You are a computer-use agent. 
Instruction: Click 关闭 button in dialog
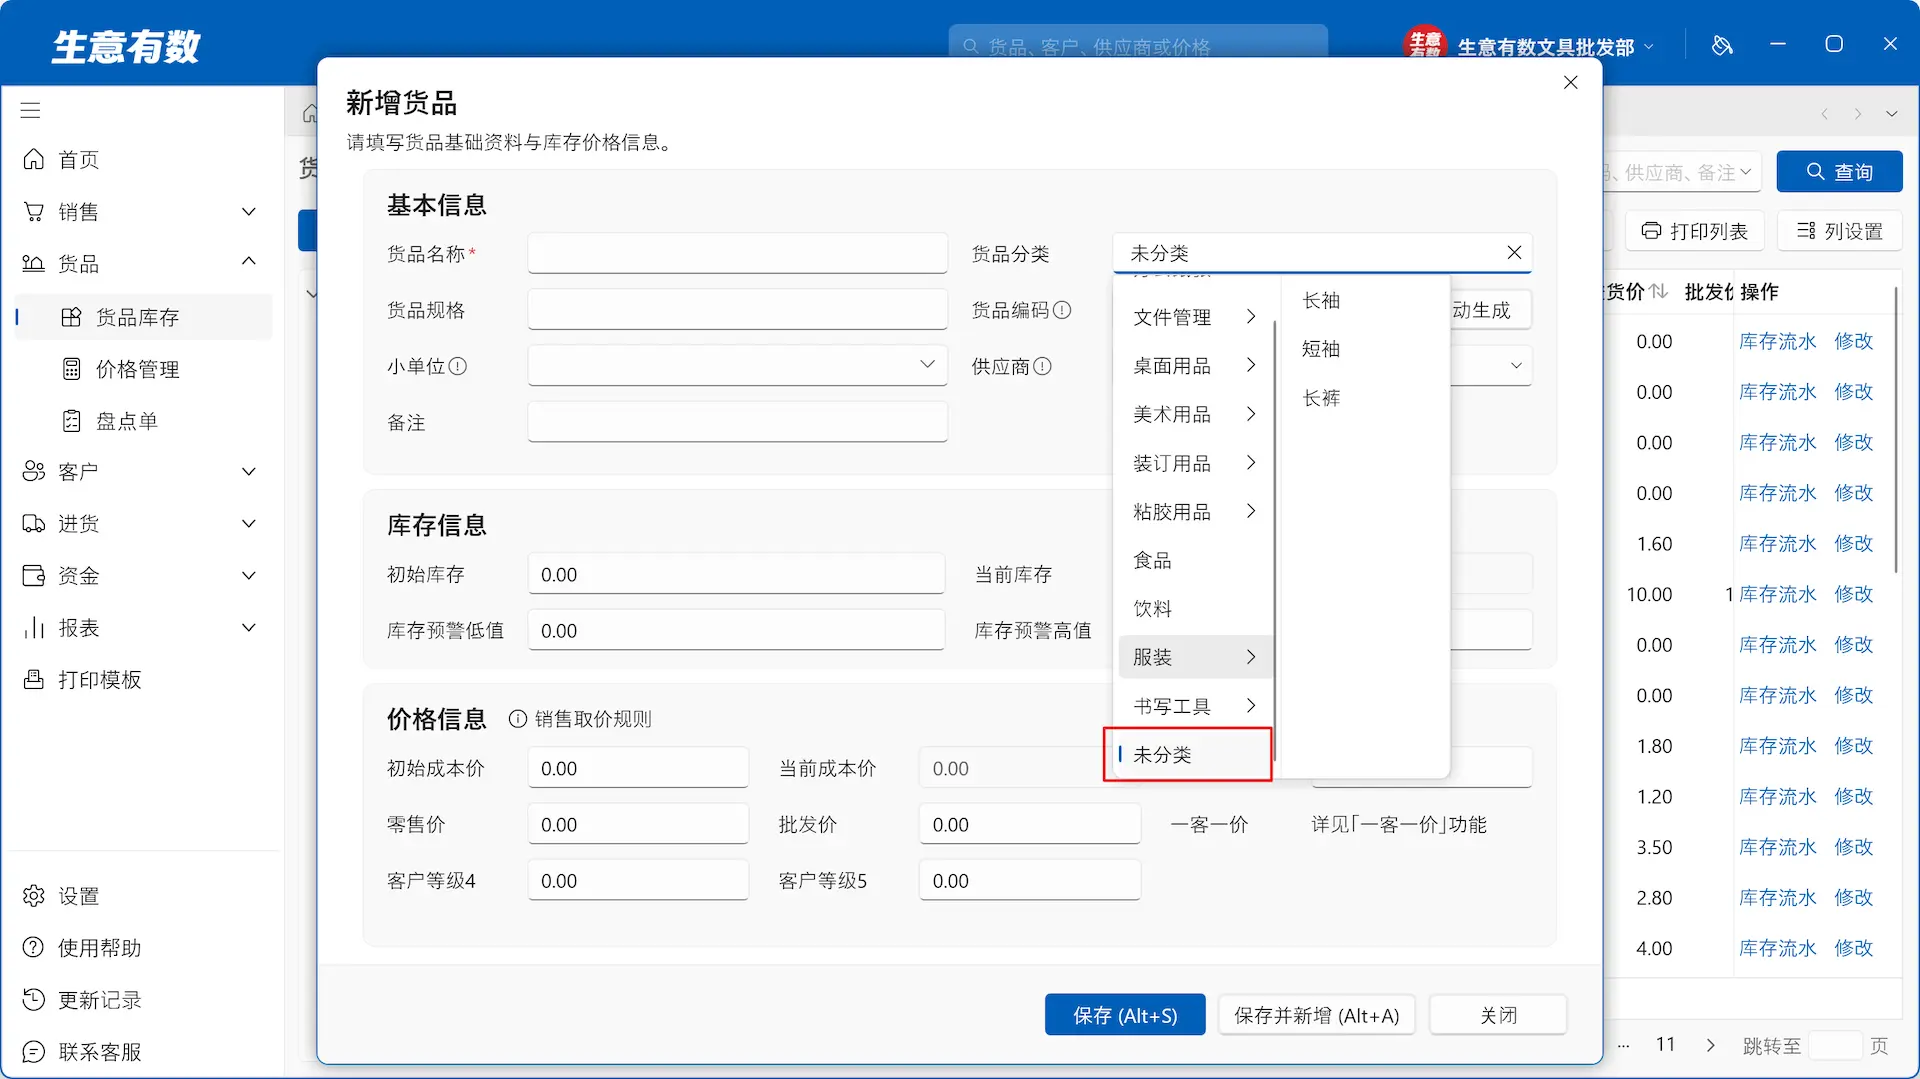(1498, 1015)
